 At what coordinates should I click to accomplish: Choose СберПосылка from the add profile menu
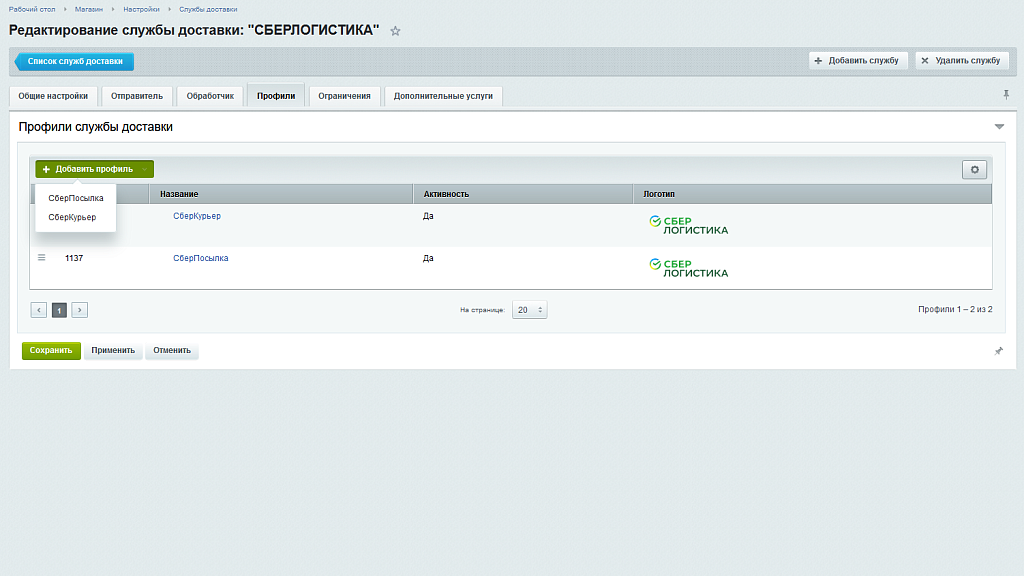tap(76, 198)
